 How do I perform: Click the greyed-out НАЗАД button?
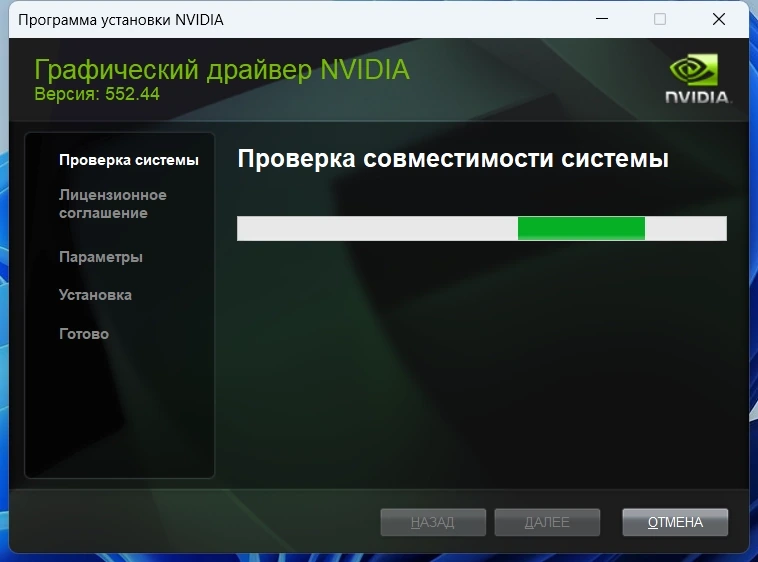[x=433, y=522]
